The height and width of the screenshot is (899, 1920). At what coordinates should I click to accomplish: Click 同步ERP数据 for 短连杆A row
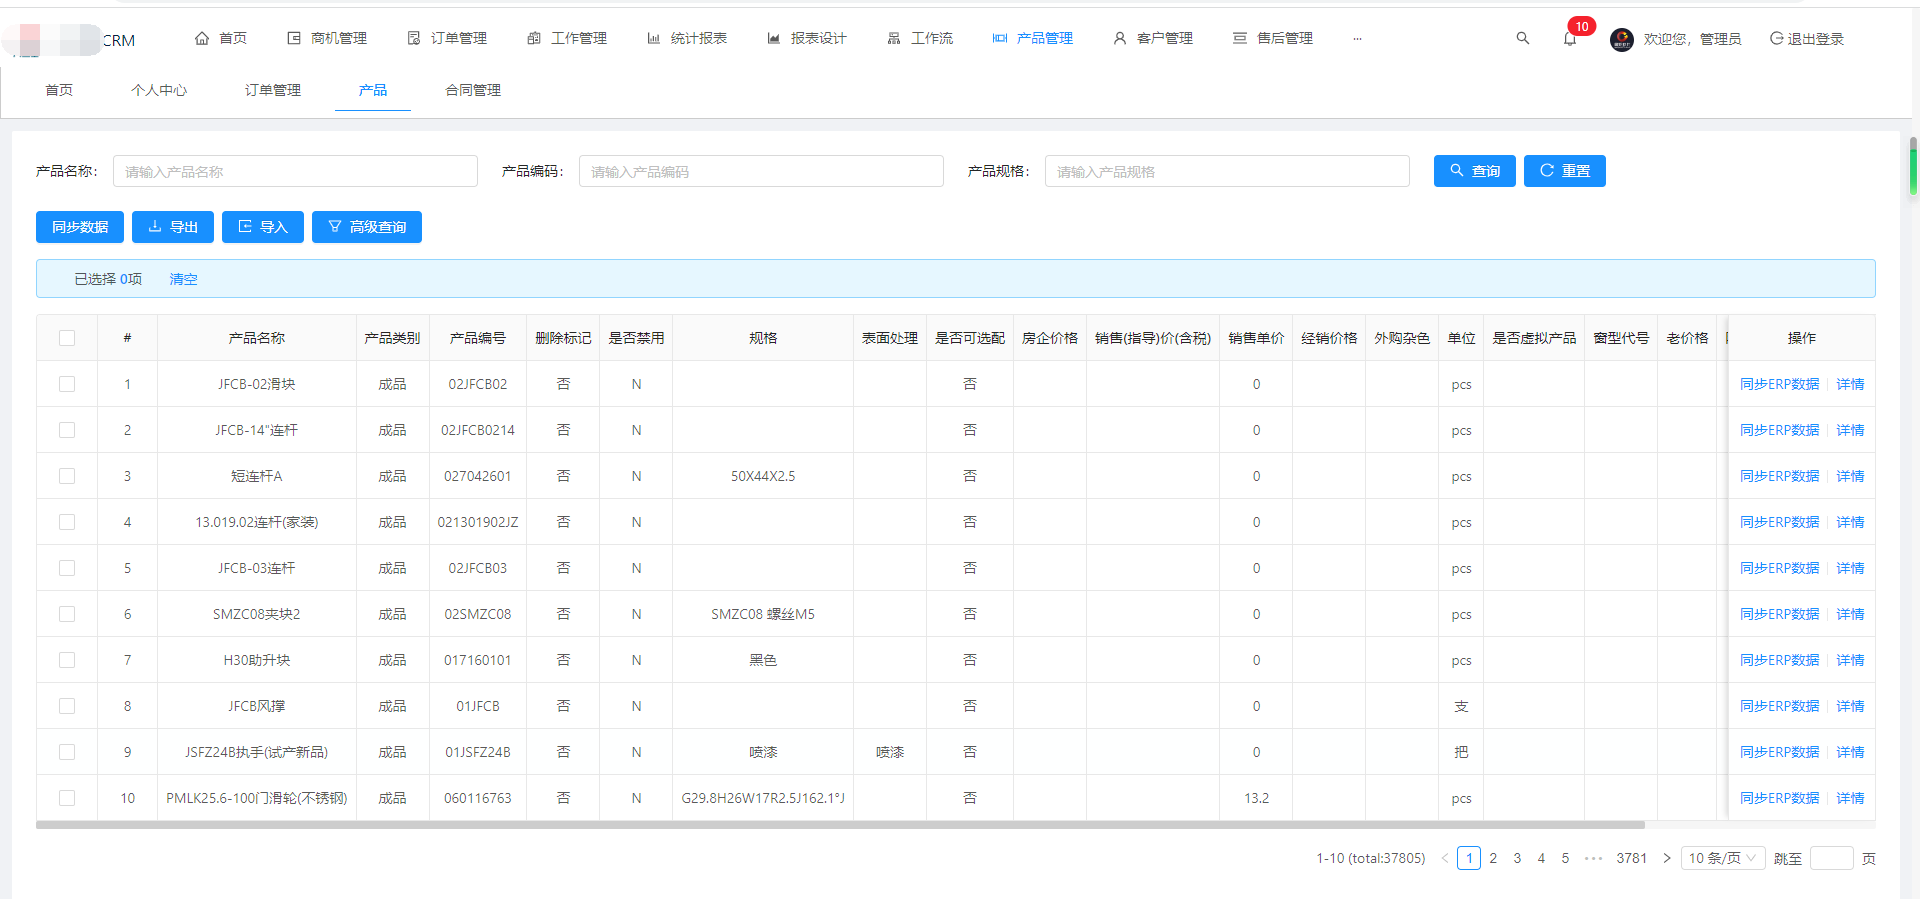pyautogui.click(x=1779, y=476)
